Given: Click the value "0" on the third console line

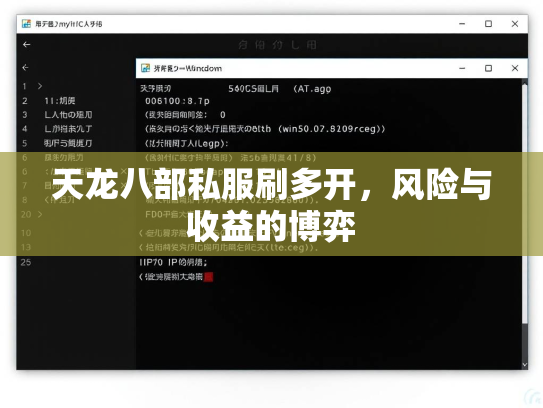Looking at the screenshot, I should coord(223,115).
